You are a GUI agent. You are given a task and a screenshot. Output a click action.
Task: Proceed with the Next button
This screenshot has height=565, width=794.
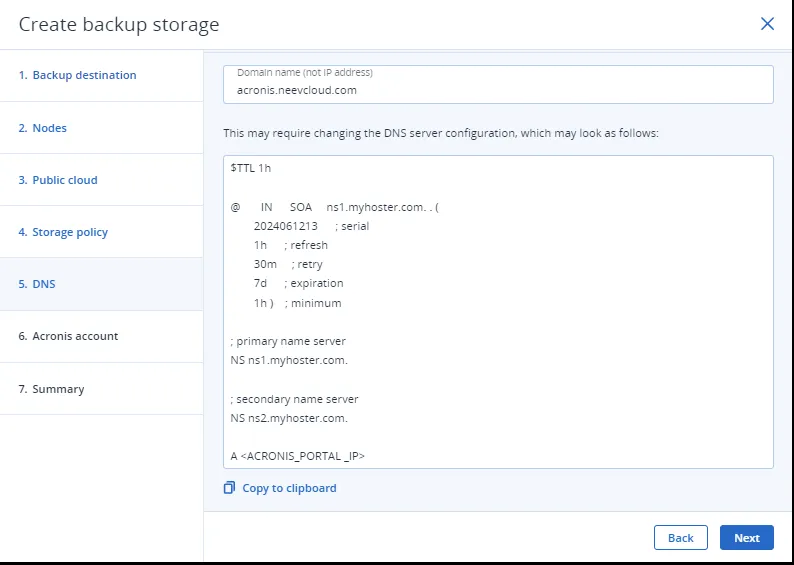pos(747,538)
